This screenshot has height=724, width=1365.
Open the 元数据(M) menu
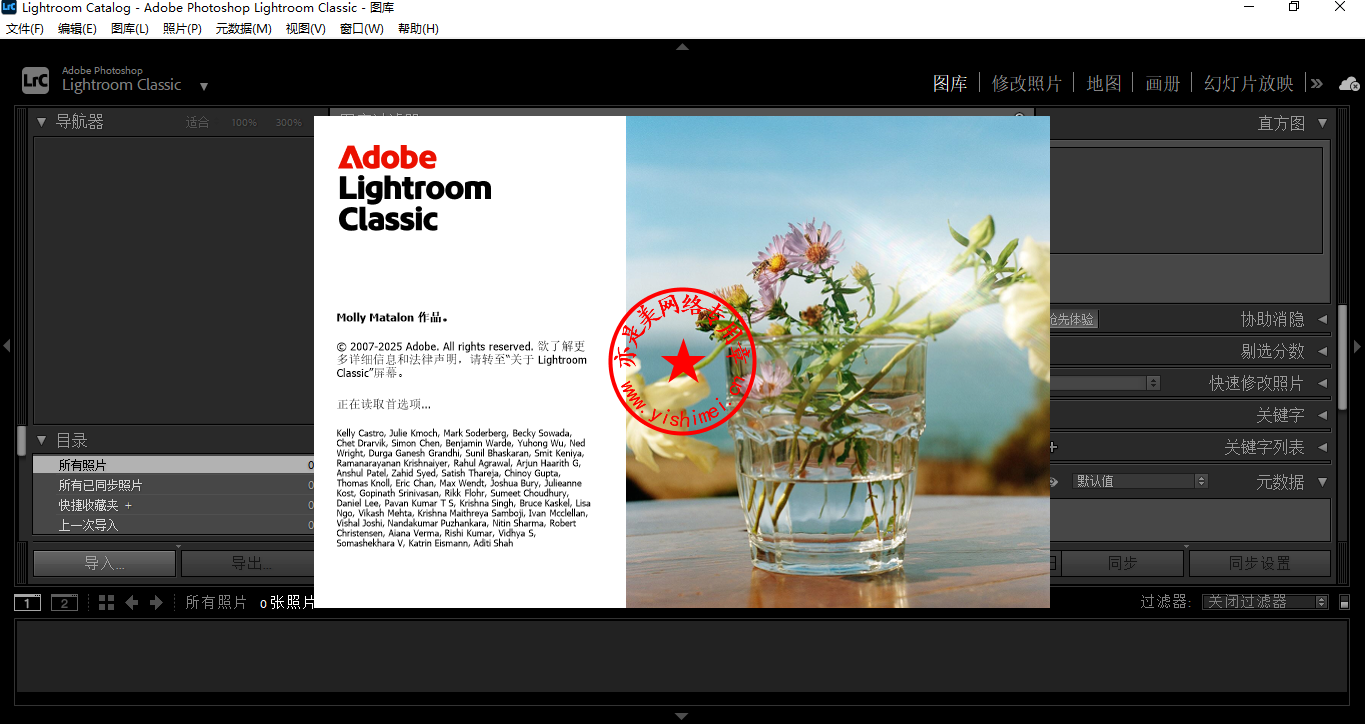(x=243, y=29)
